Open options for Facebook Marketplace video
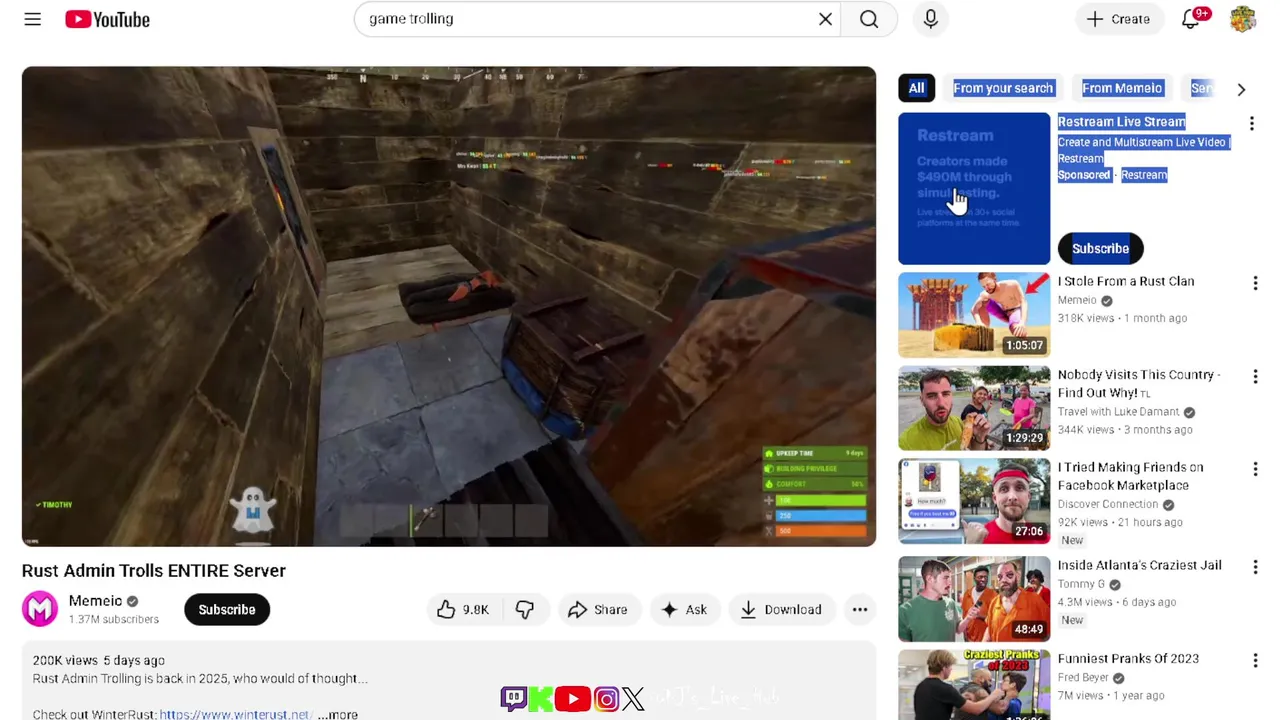Viewport: 1280px width, 720px height. pyautogui.click(x=1255, y=469)
